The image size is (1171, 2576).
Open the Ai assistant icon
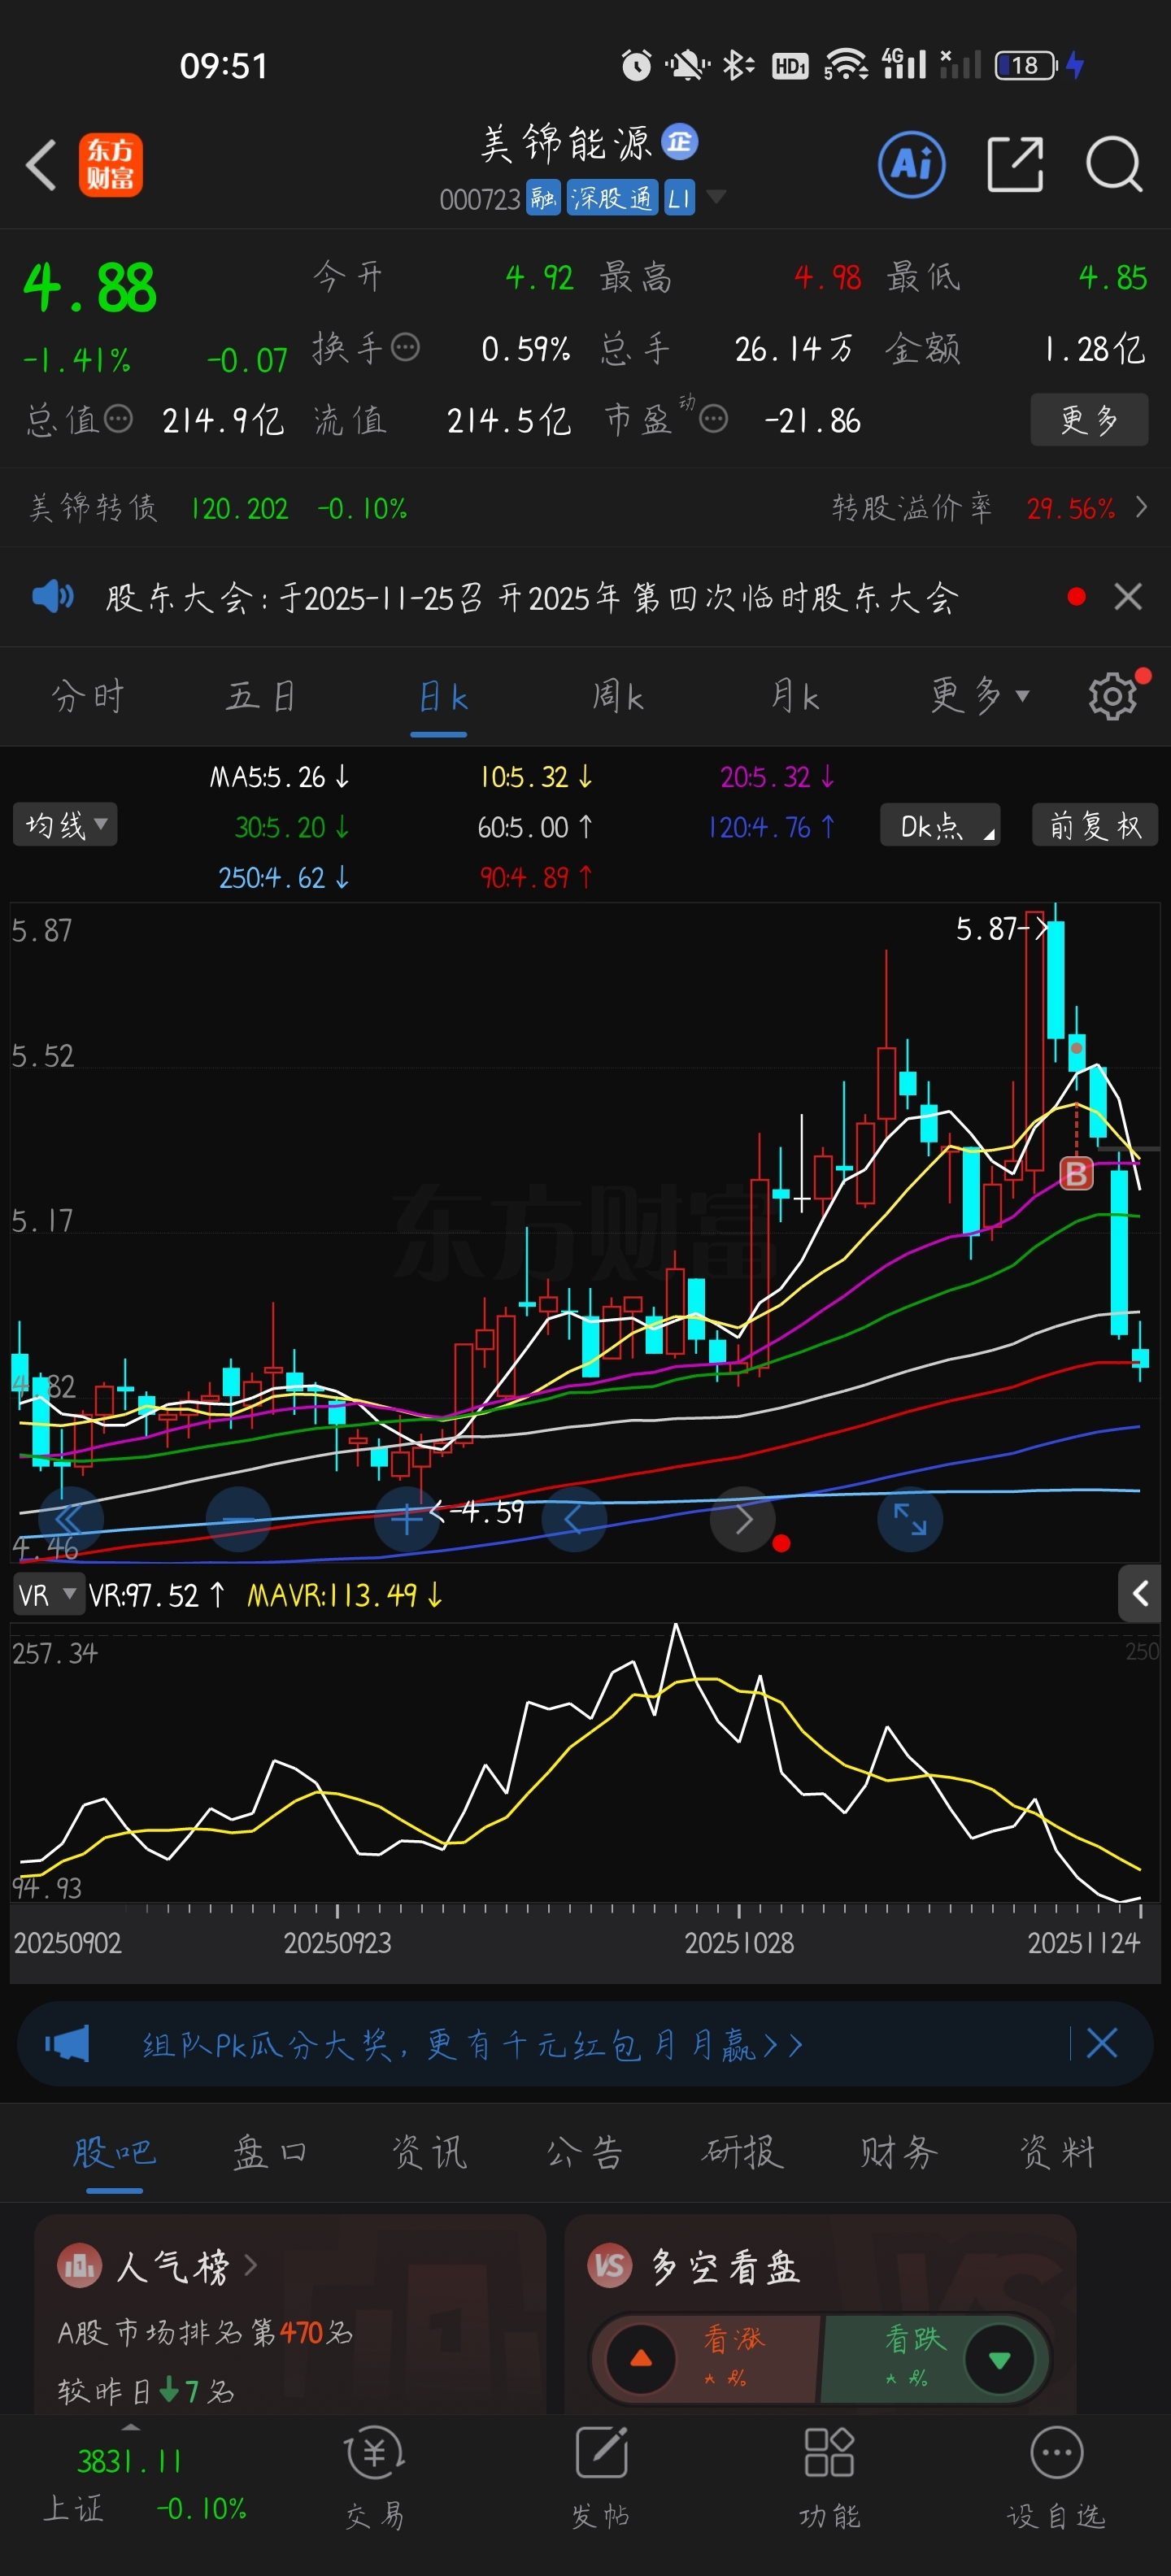pyautogui.click(x=911, y=164)
